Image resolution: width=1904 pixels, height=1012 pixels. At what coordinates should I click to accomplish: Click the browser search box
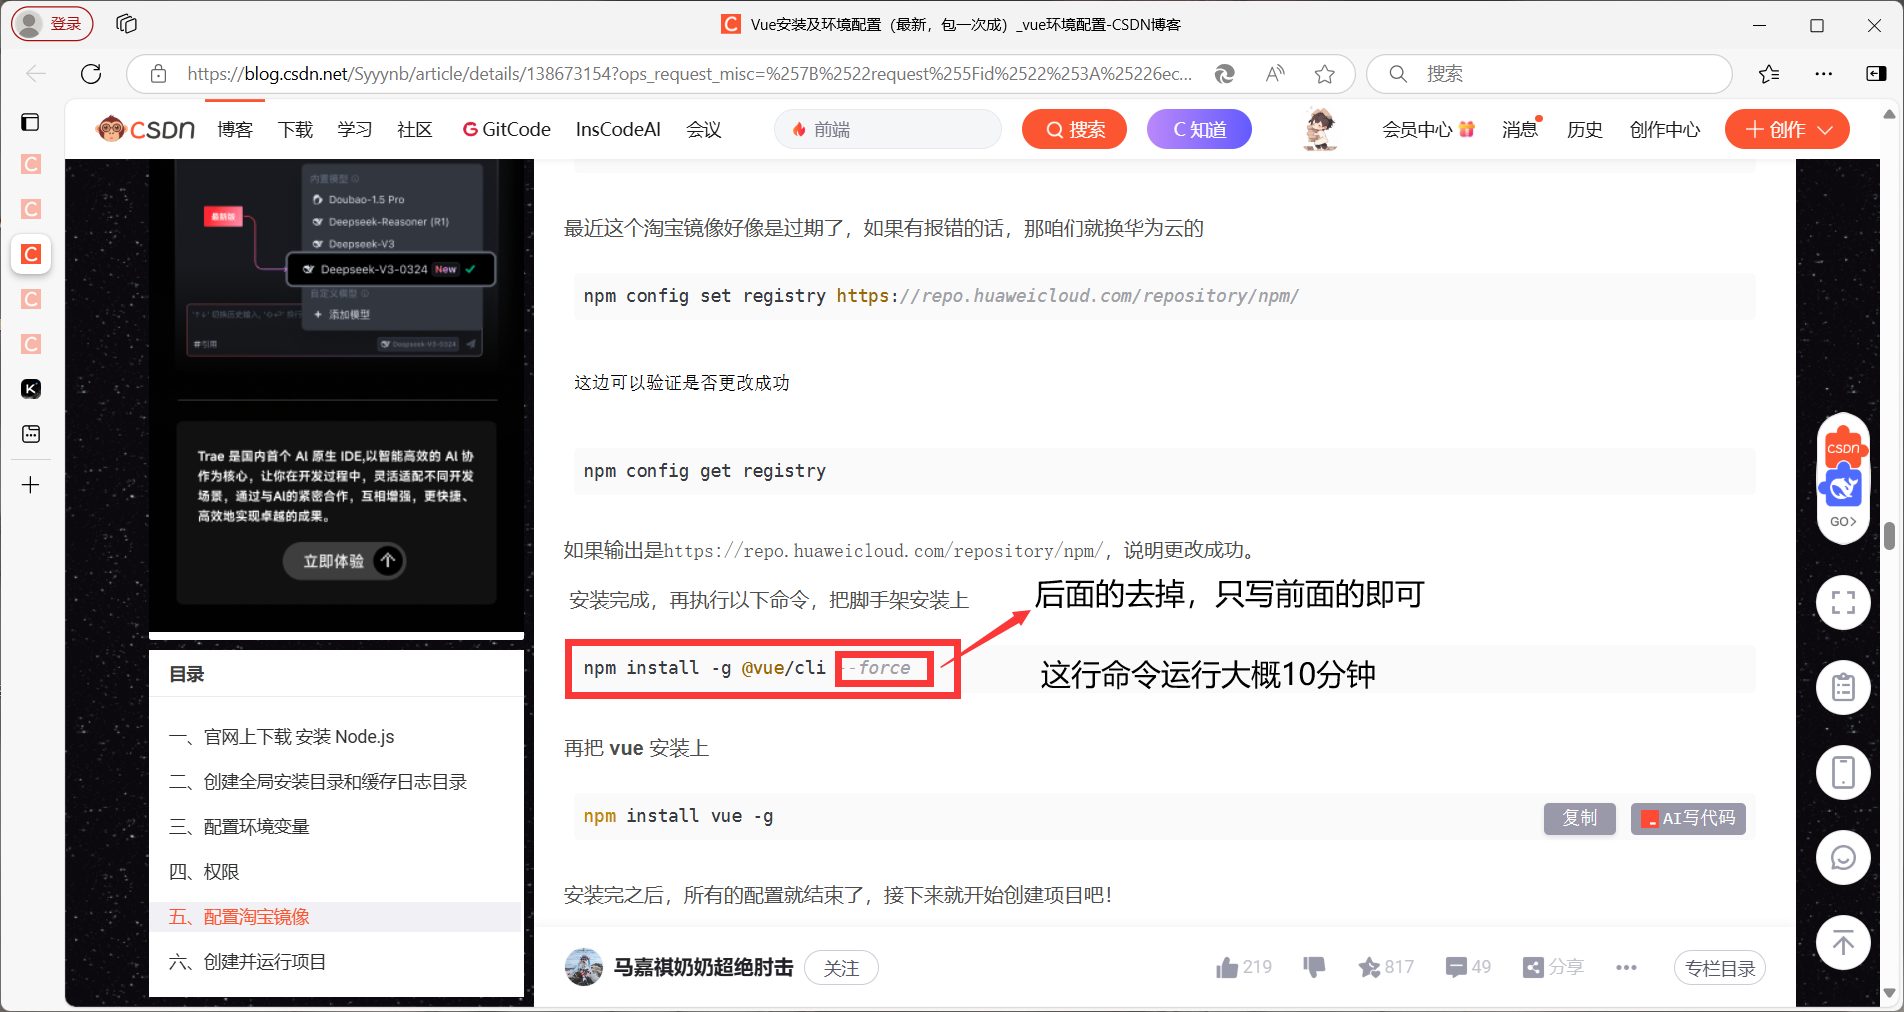tap(1549, 74)
